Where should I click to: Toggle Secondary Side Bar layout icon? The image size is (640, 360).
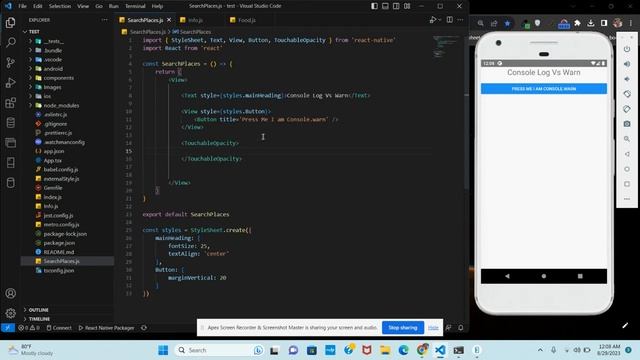pos(396,6)
